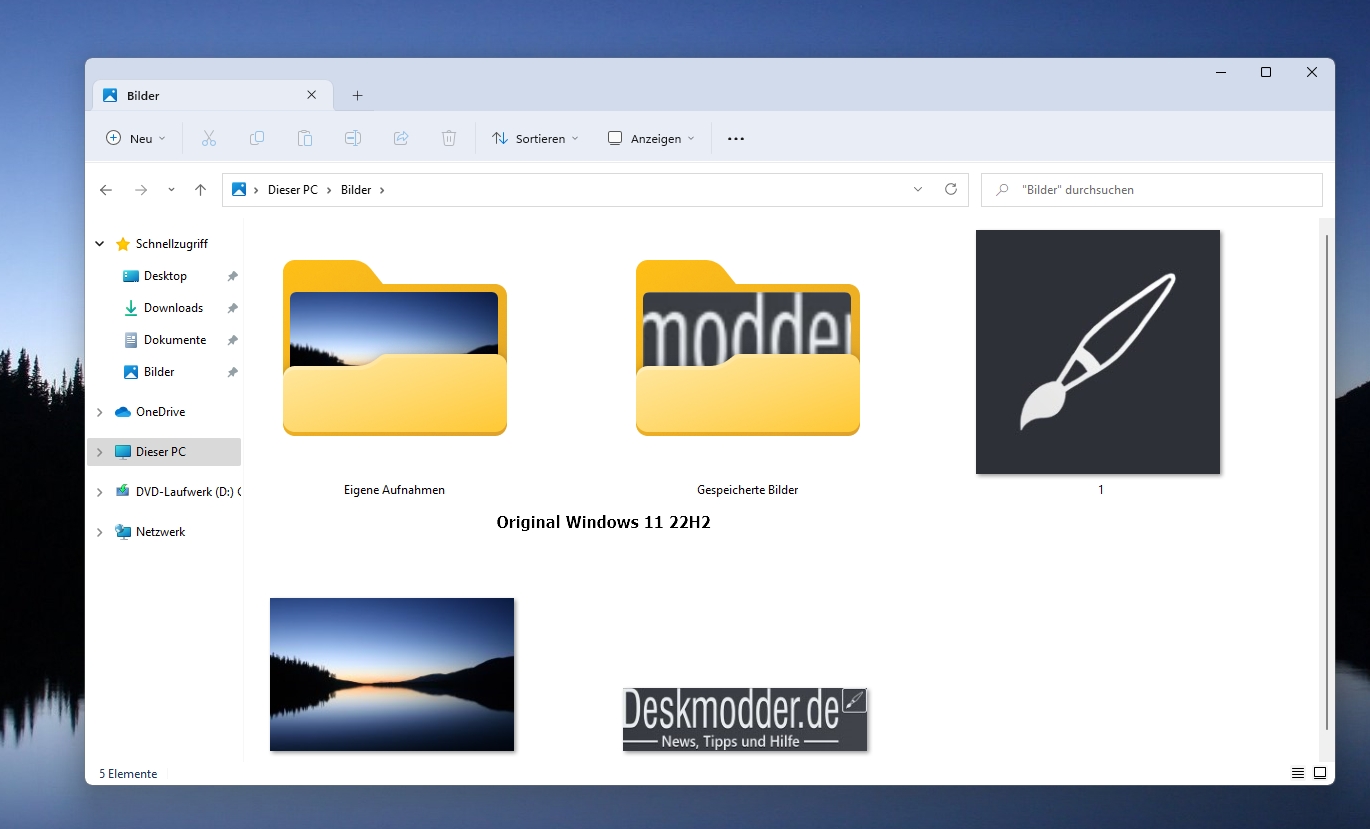Expand the OneDrive tree node
This screenshot has width=1370, height=829.
(99, 412)
